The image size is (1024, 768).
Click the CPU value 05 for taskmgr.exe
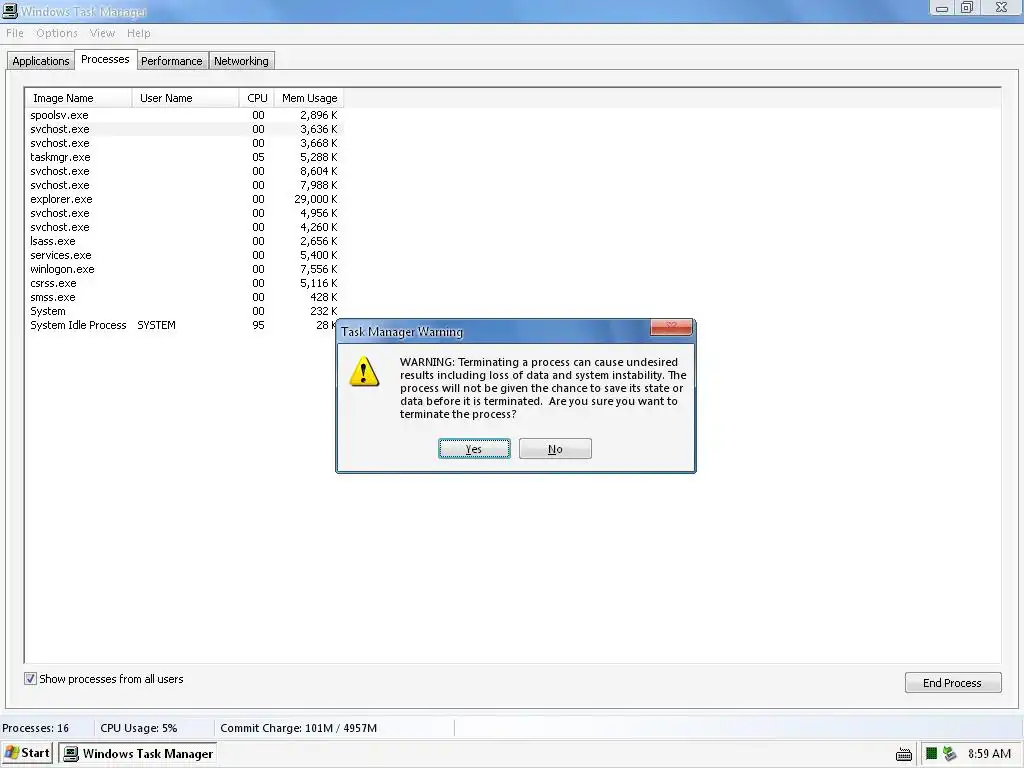point(259,157)
